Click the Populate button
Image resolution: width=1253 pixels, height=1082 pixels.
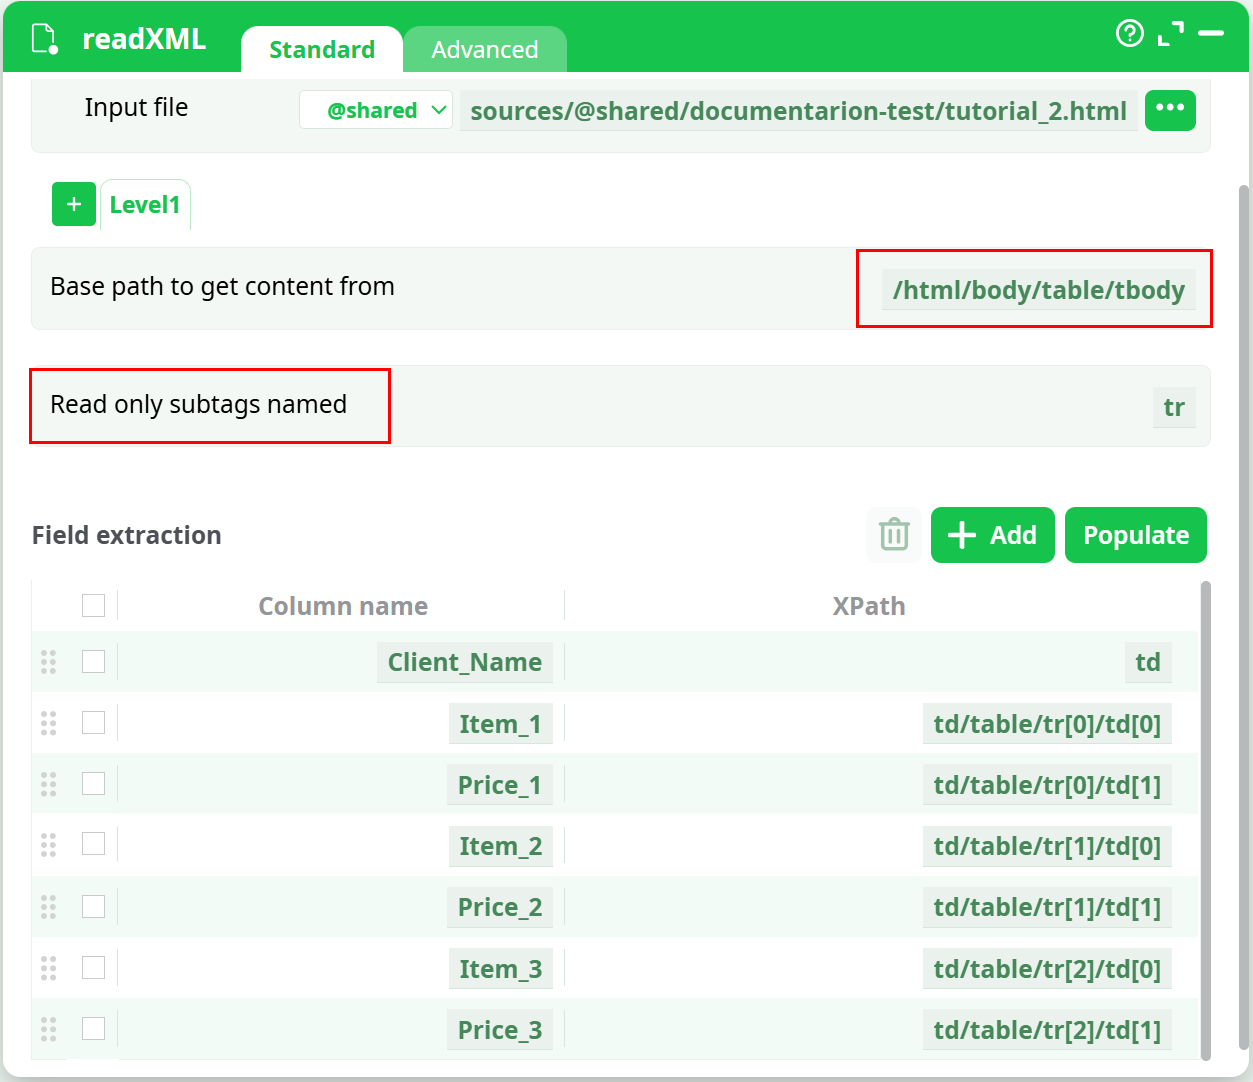(1135, 535)
